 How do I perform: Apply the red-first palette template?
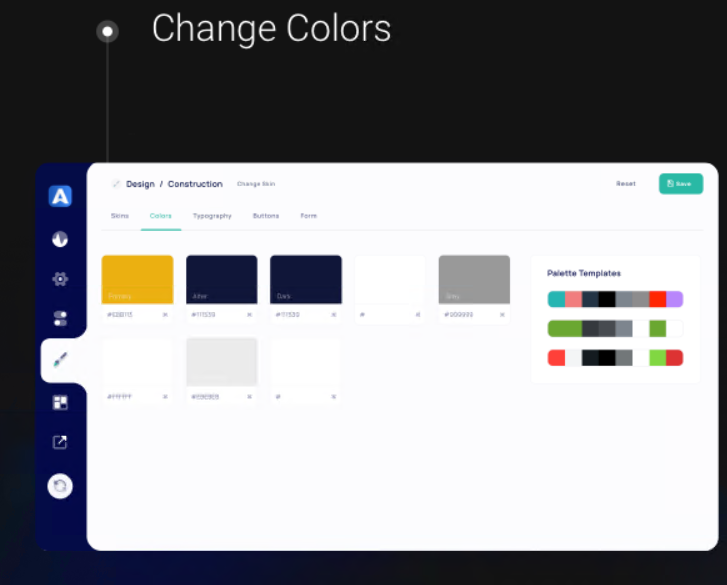615,358
